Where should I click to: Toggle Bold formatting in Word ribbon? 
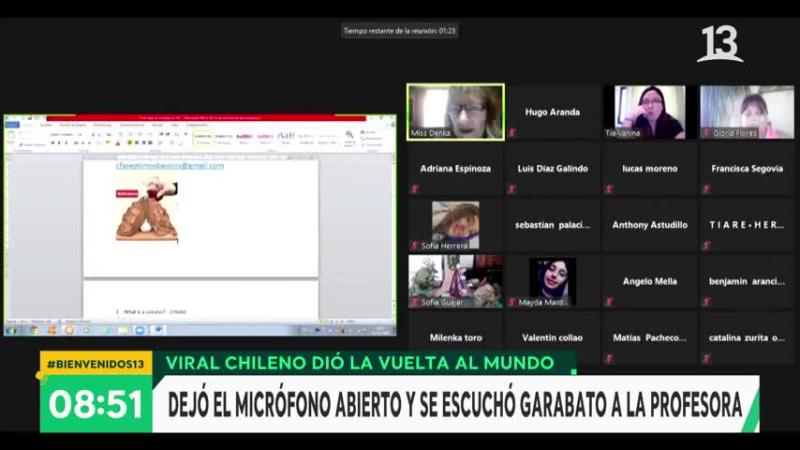53,143
